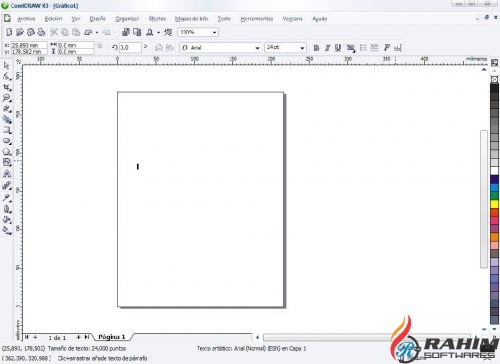Select the Text tool (letter A)
The width and height of the screenshot is (500, 364).
point(7,173)
